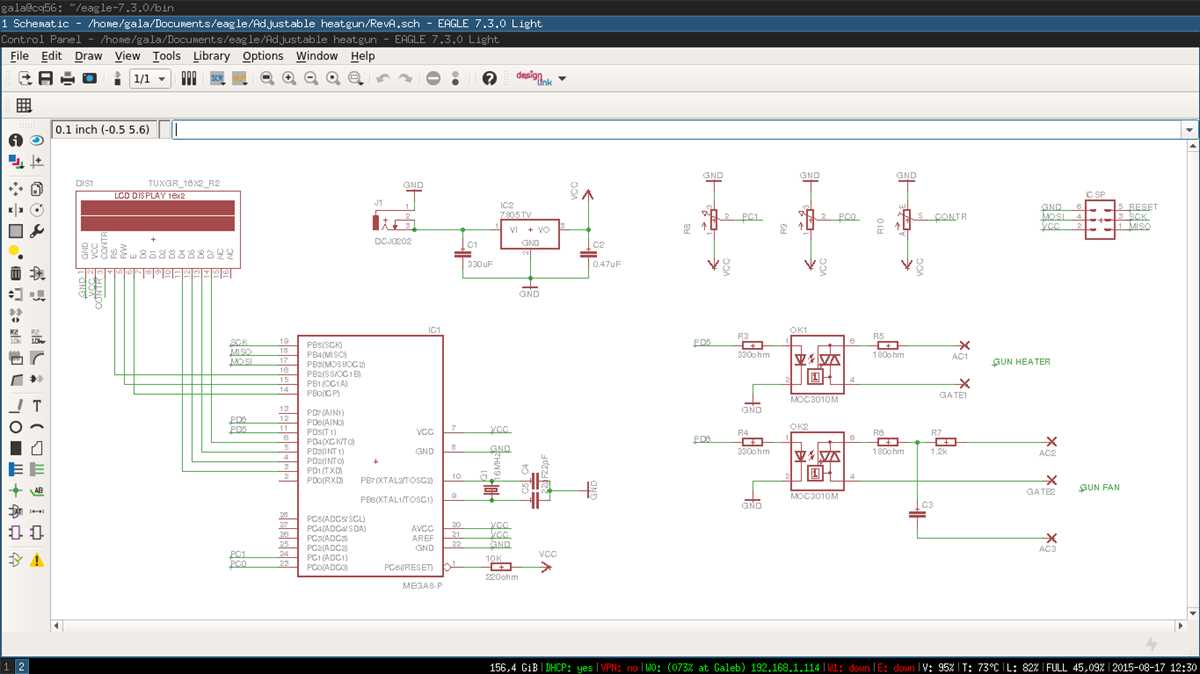This screenshot has width=1200, height=674.
Task: Select the Arc tool
Action: pyautogui.click(x=37, y=427)
